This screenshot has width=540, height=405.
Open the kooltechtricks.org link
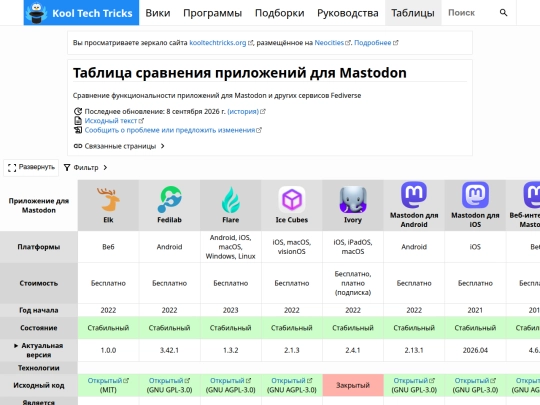(x=218, y=43)
